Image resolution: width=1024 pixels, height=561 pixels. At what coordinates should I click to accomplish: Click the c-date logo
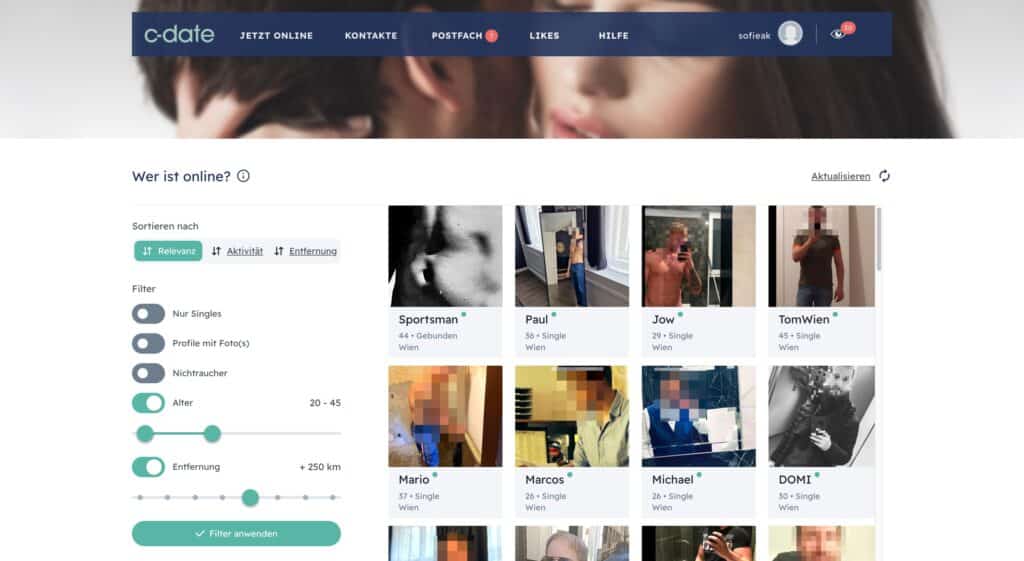(x=179, y=35)
